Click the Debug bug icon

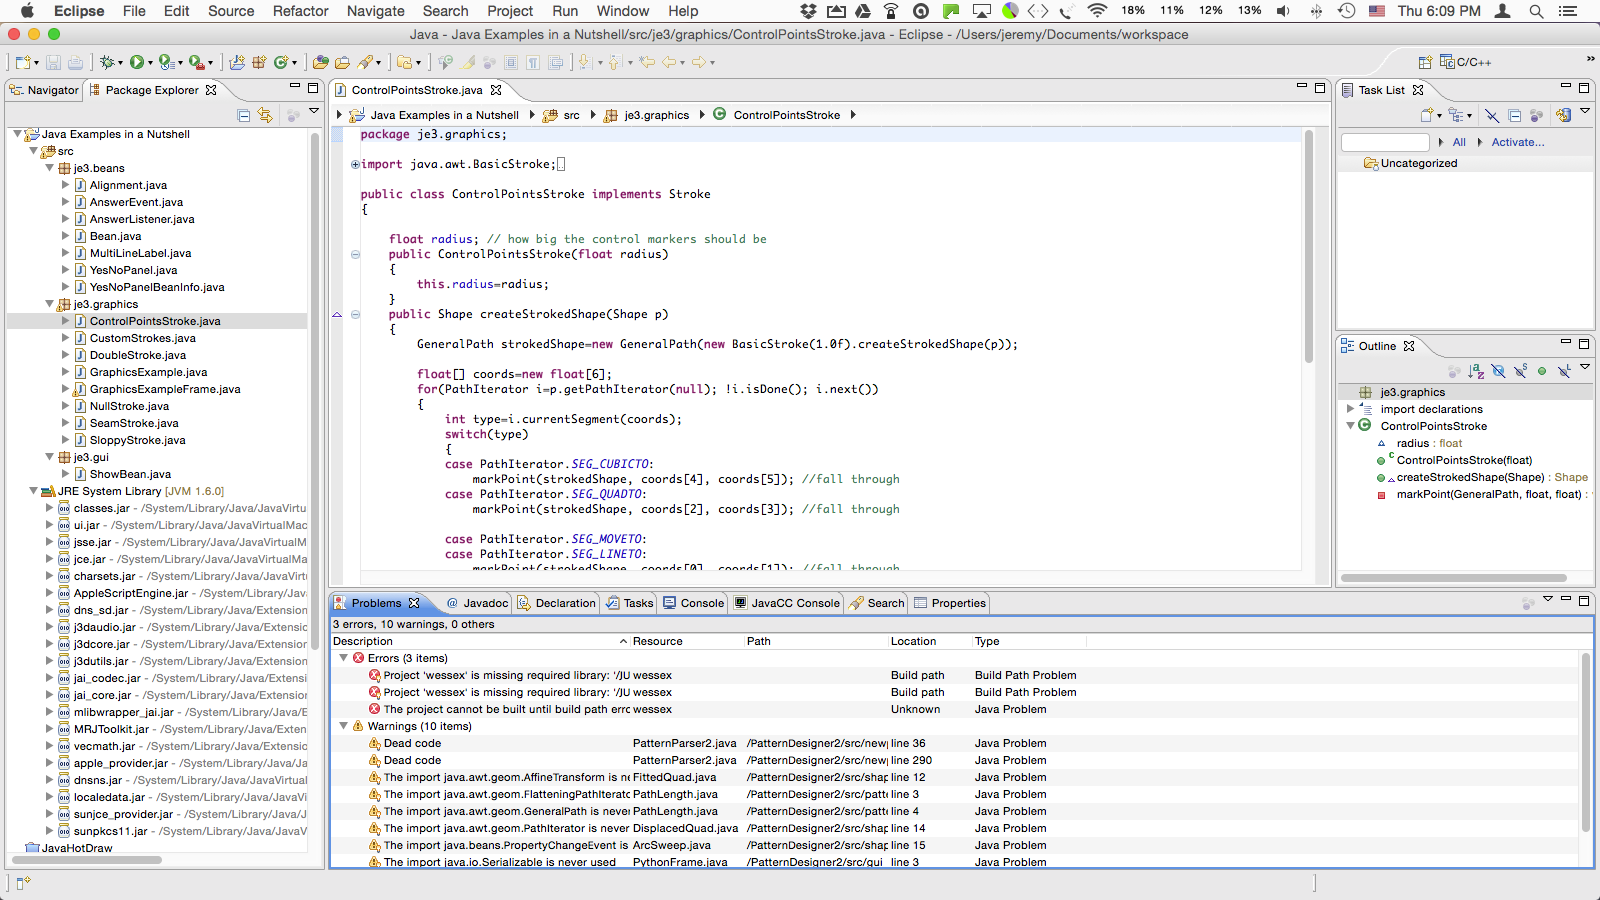tap(107, 62)
